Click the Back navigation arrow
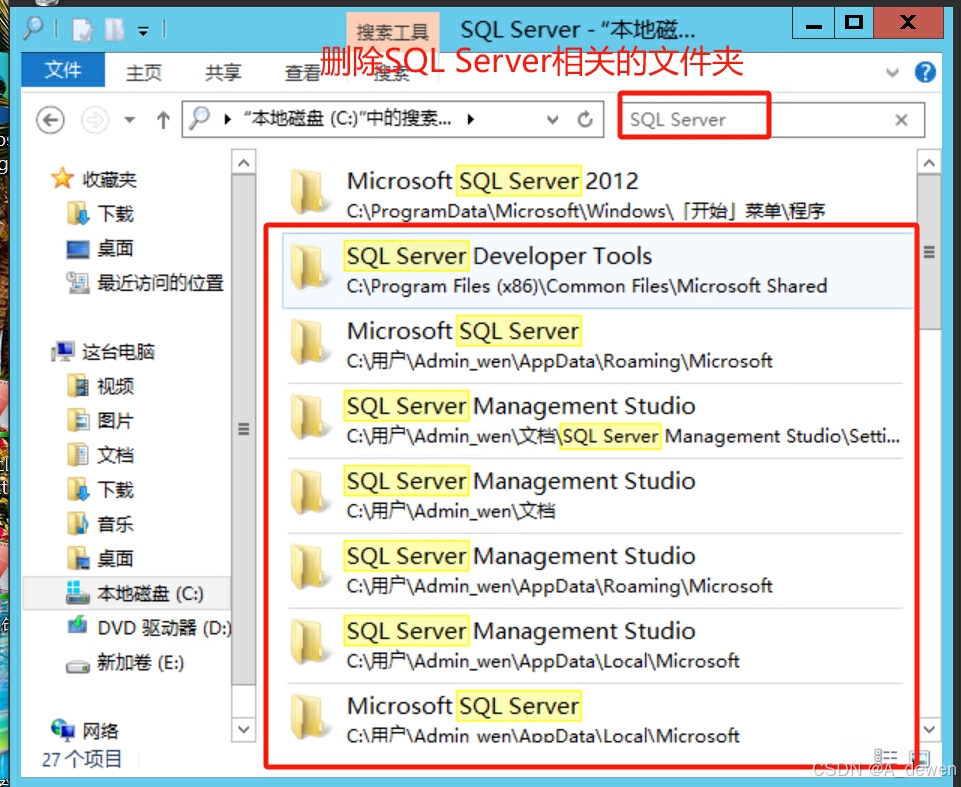The width and height of the screenshot is (961, 787). 50,120
